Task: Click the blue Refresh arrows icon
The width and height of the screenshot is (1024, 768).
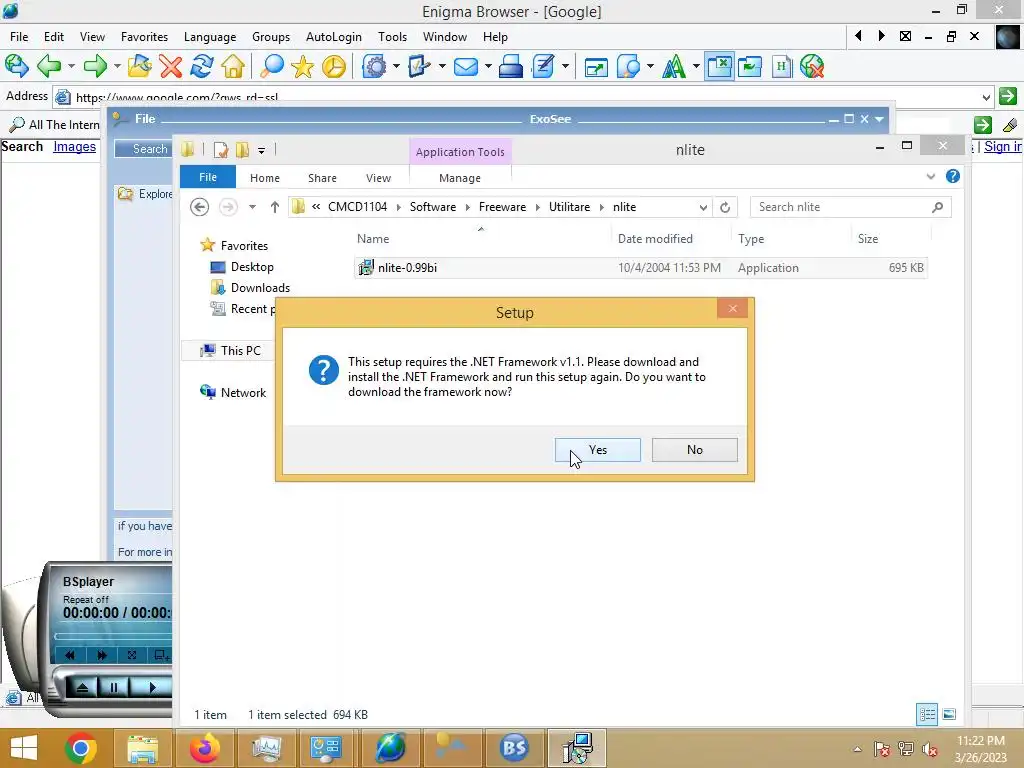Action: point(202,66)
